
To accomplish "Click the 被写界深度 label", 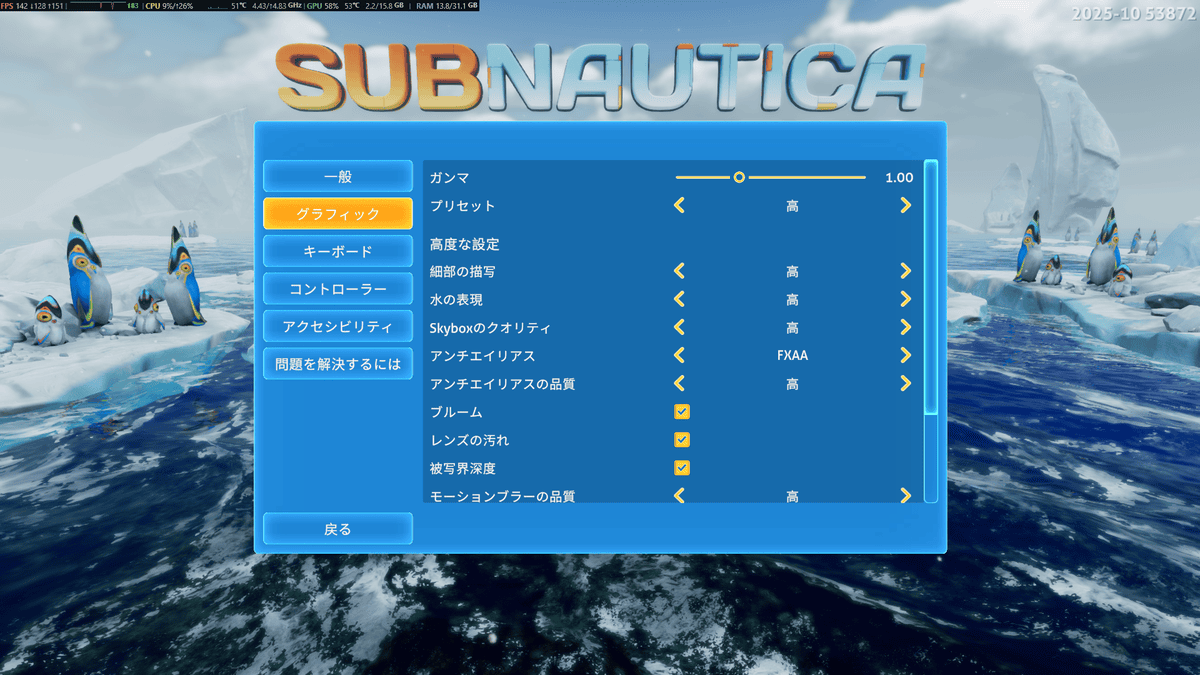I will tap(462, 468).
